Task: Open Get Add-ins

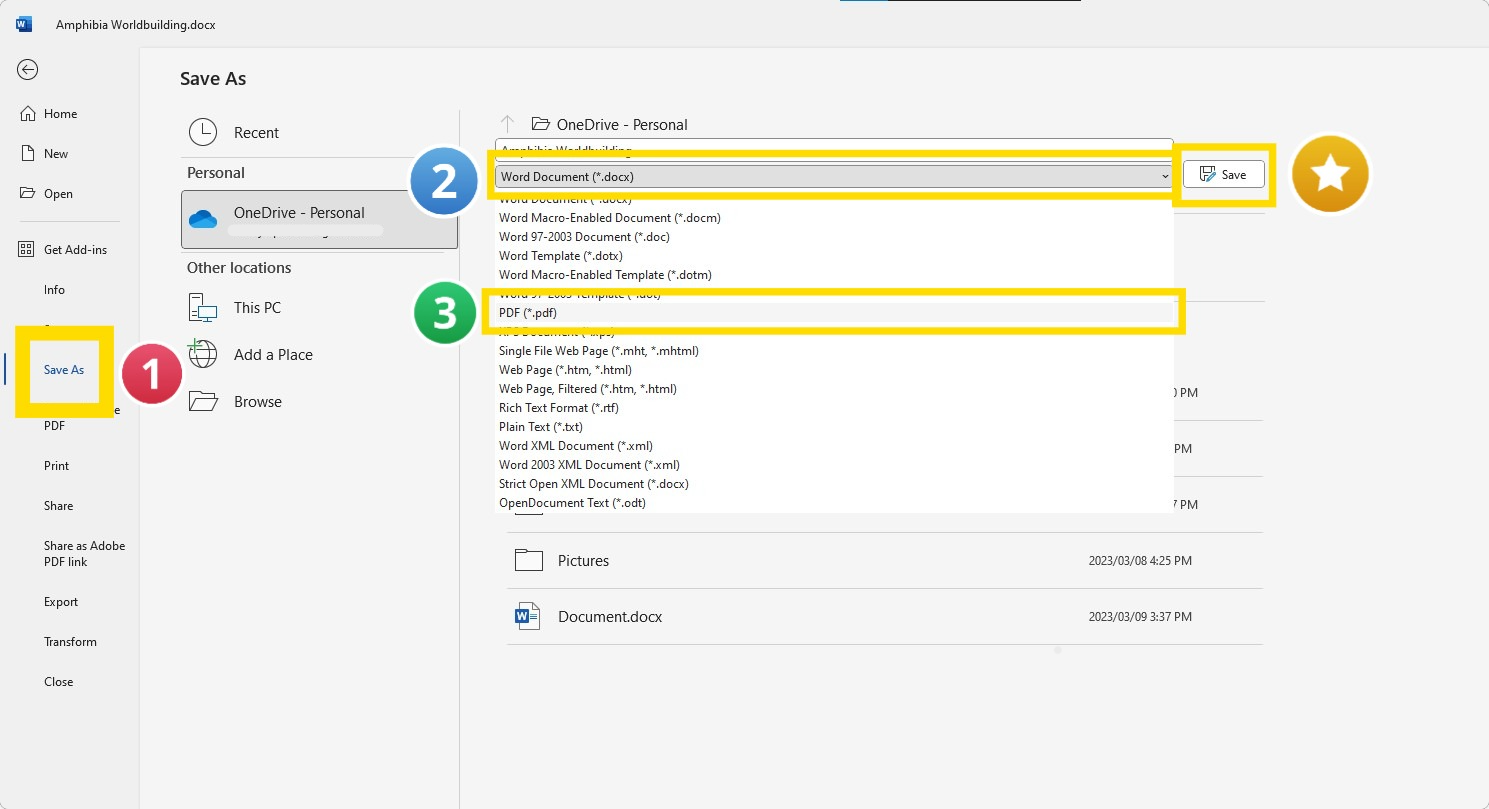Action: click(75, 250)
